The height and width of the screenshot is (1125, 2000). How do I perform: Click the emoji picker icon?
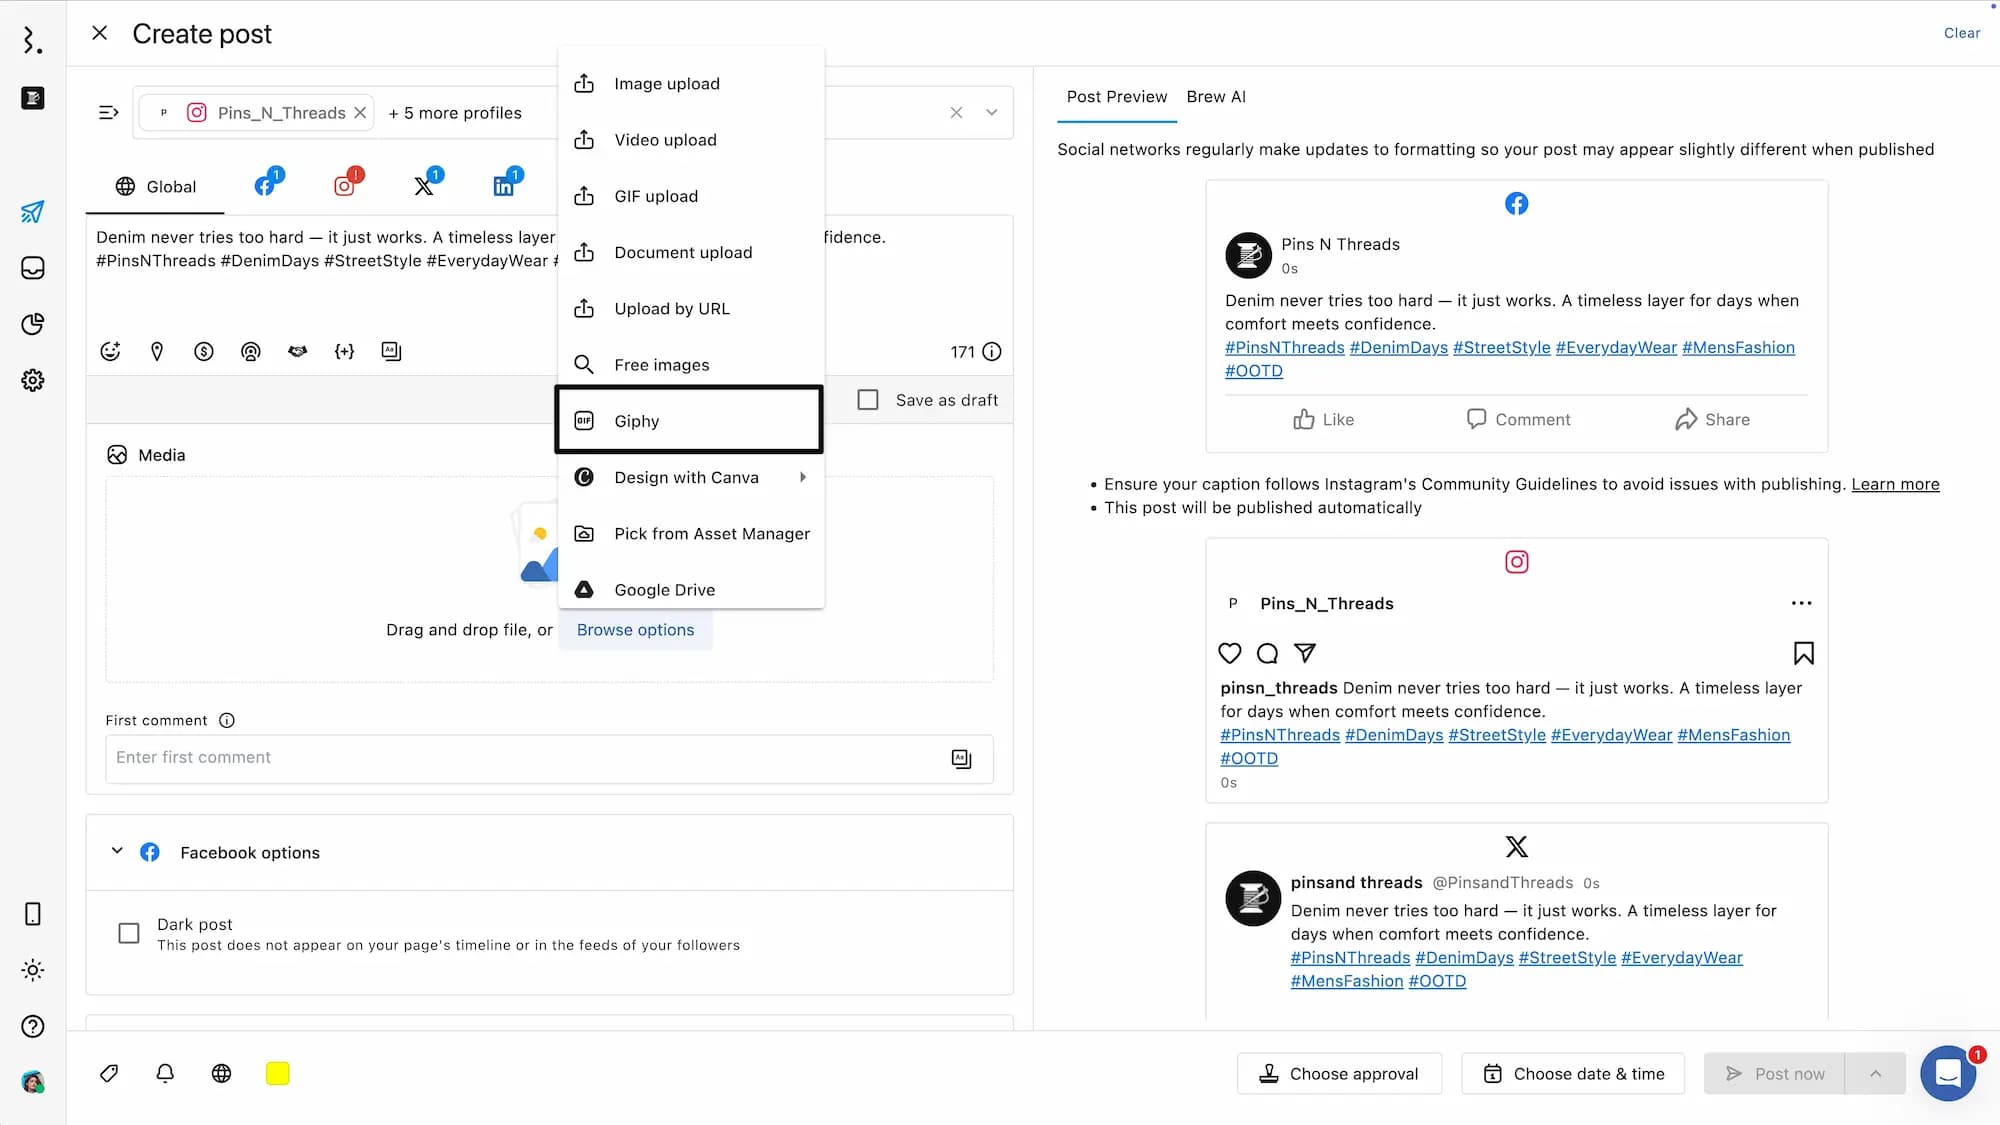tap(110, 351)
